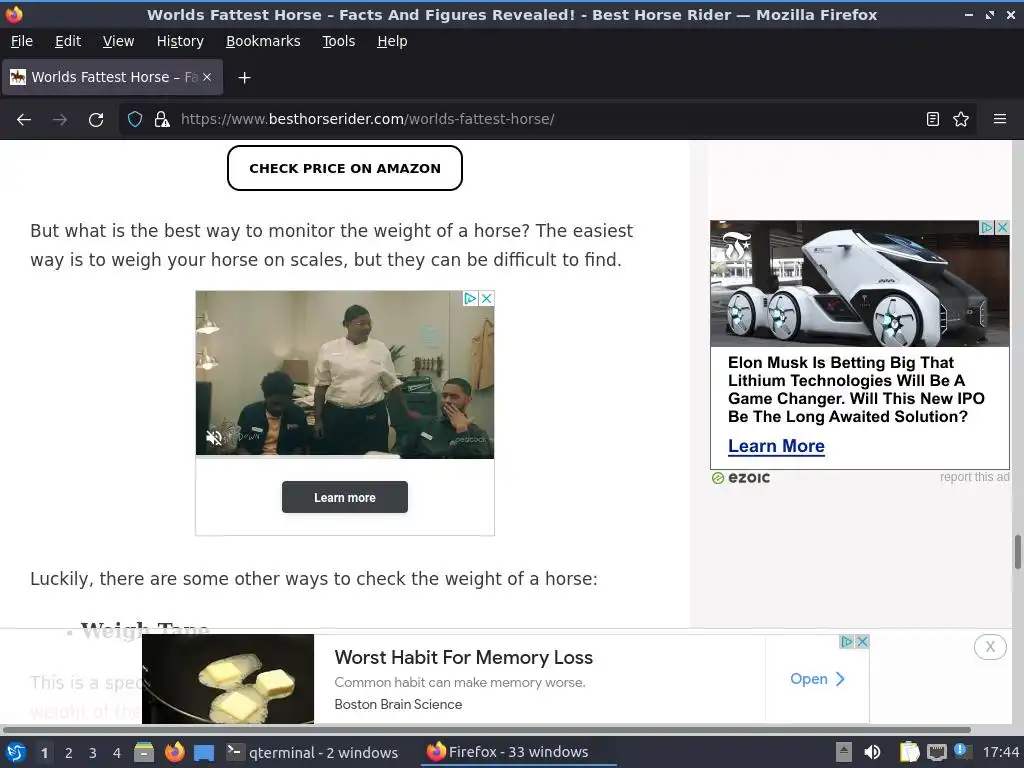Open the system start menu icon
The width and height of the screenshot is (1024, 768).
tap(16, 752)
